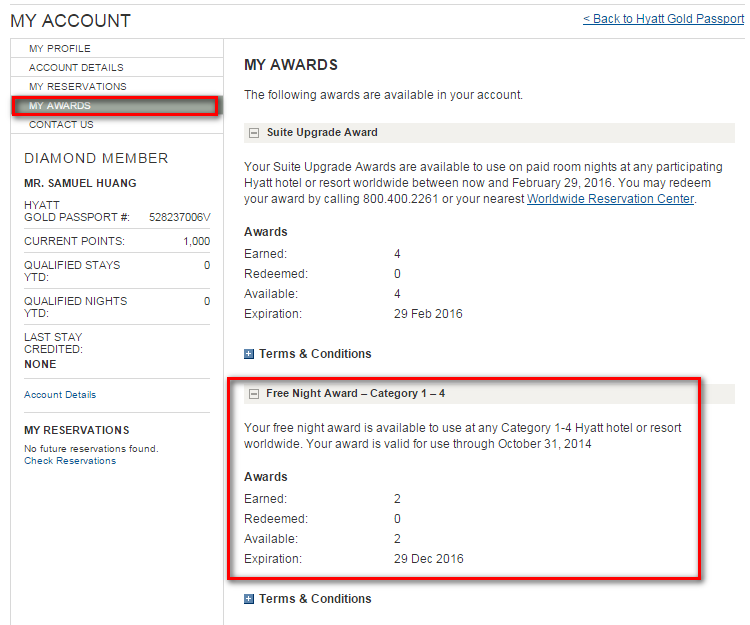Screen dimensions: 750x625
Task: Open Contact Us from the sidebar menu
Action: coord(61,125)
